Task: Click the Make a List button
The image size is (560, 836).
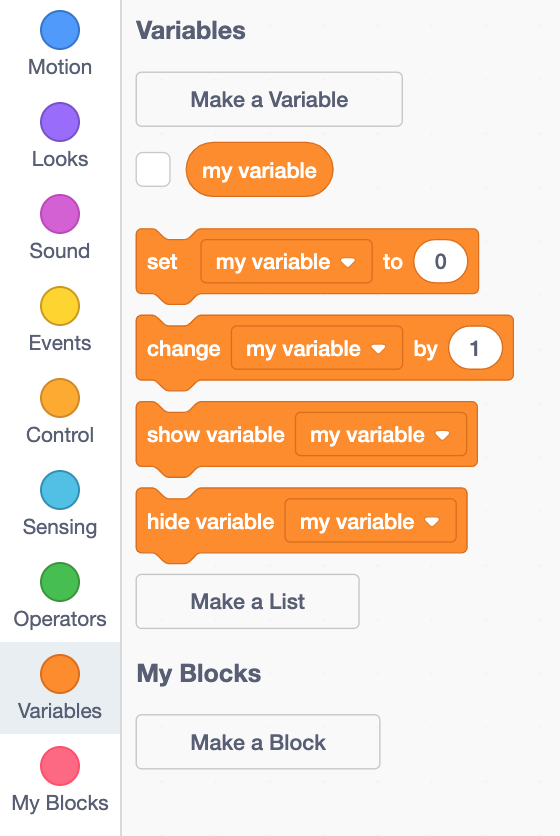Action: 247,601
